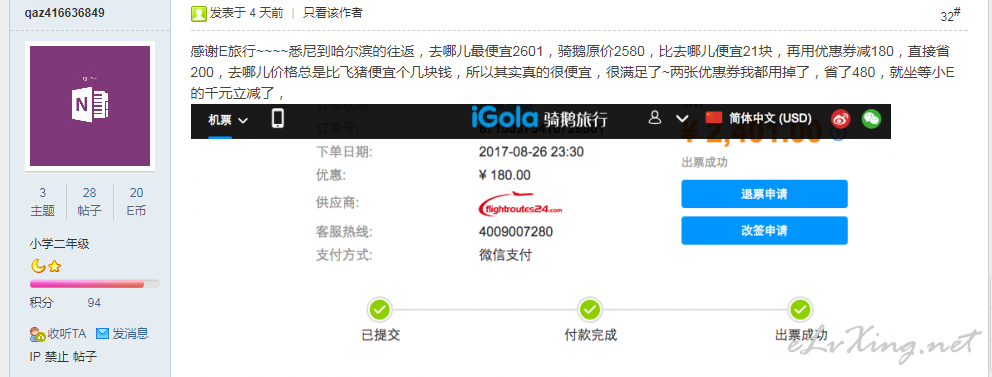Click the order date 2017-08-26 23:30
The height and width of the screenshot is (377, 992).
(x=531, y=152)
